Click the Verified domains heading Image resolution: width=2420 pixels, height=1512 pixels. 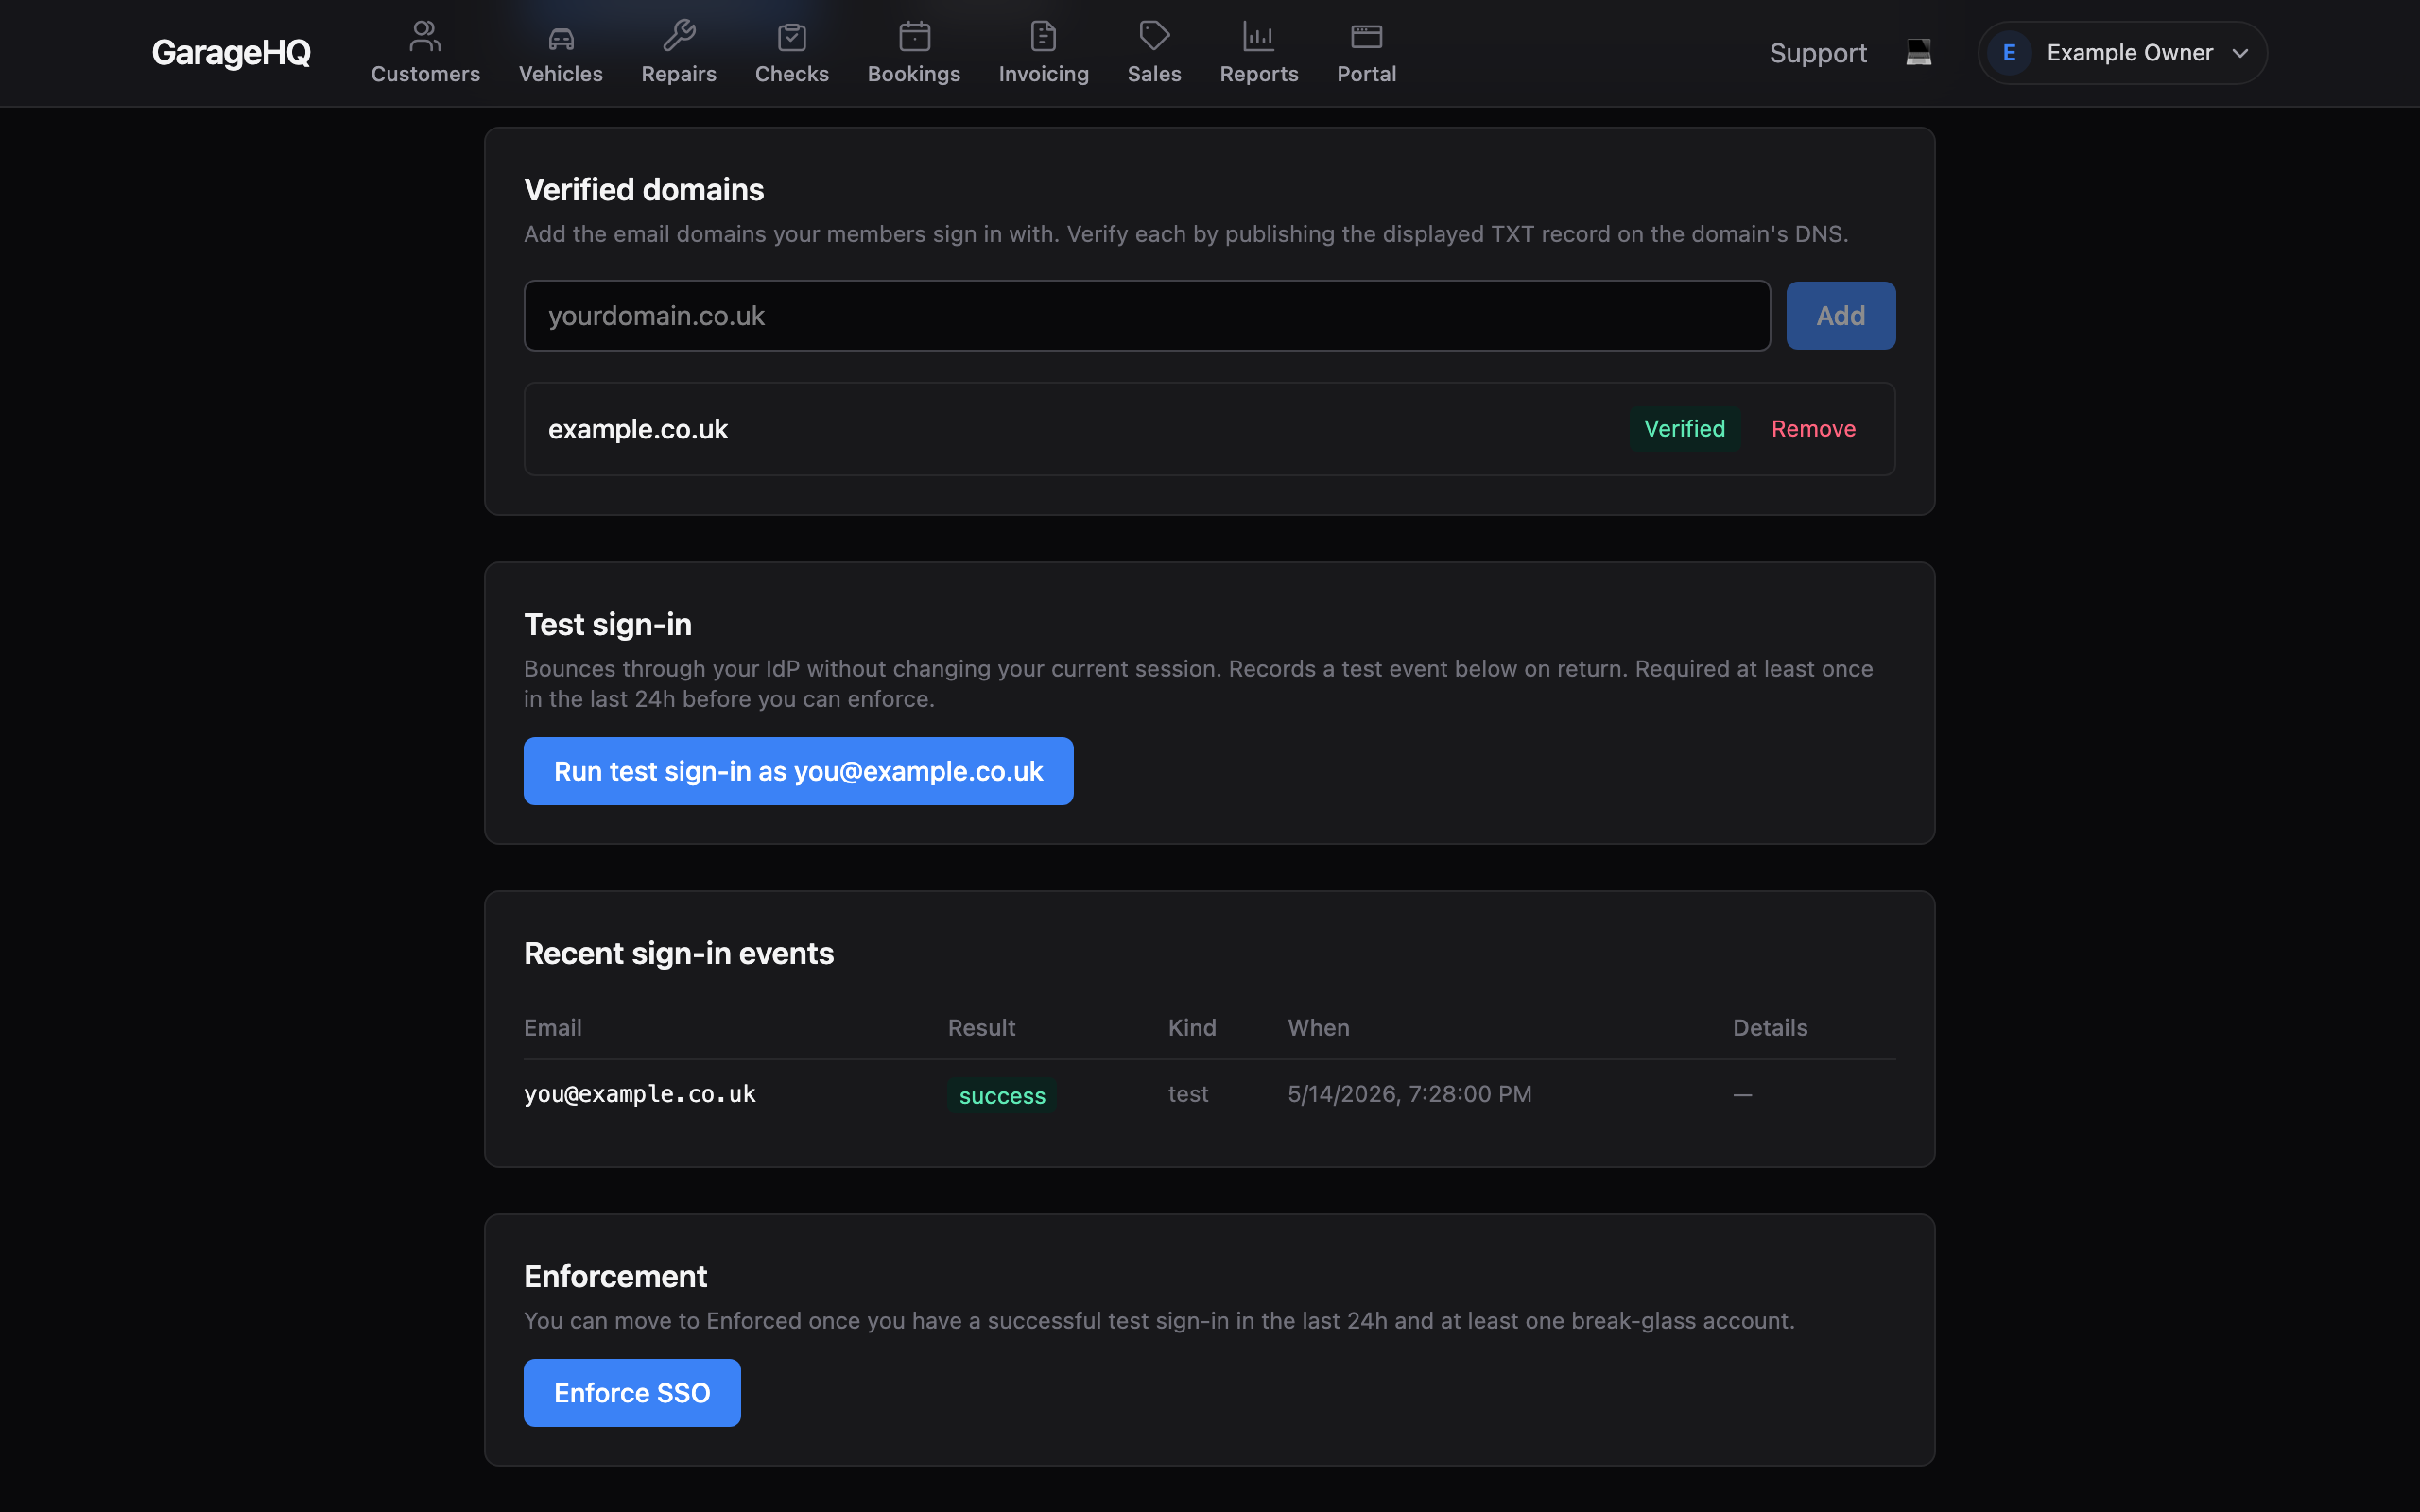pos(644,190)
